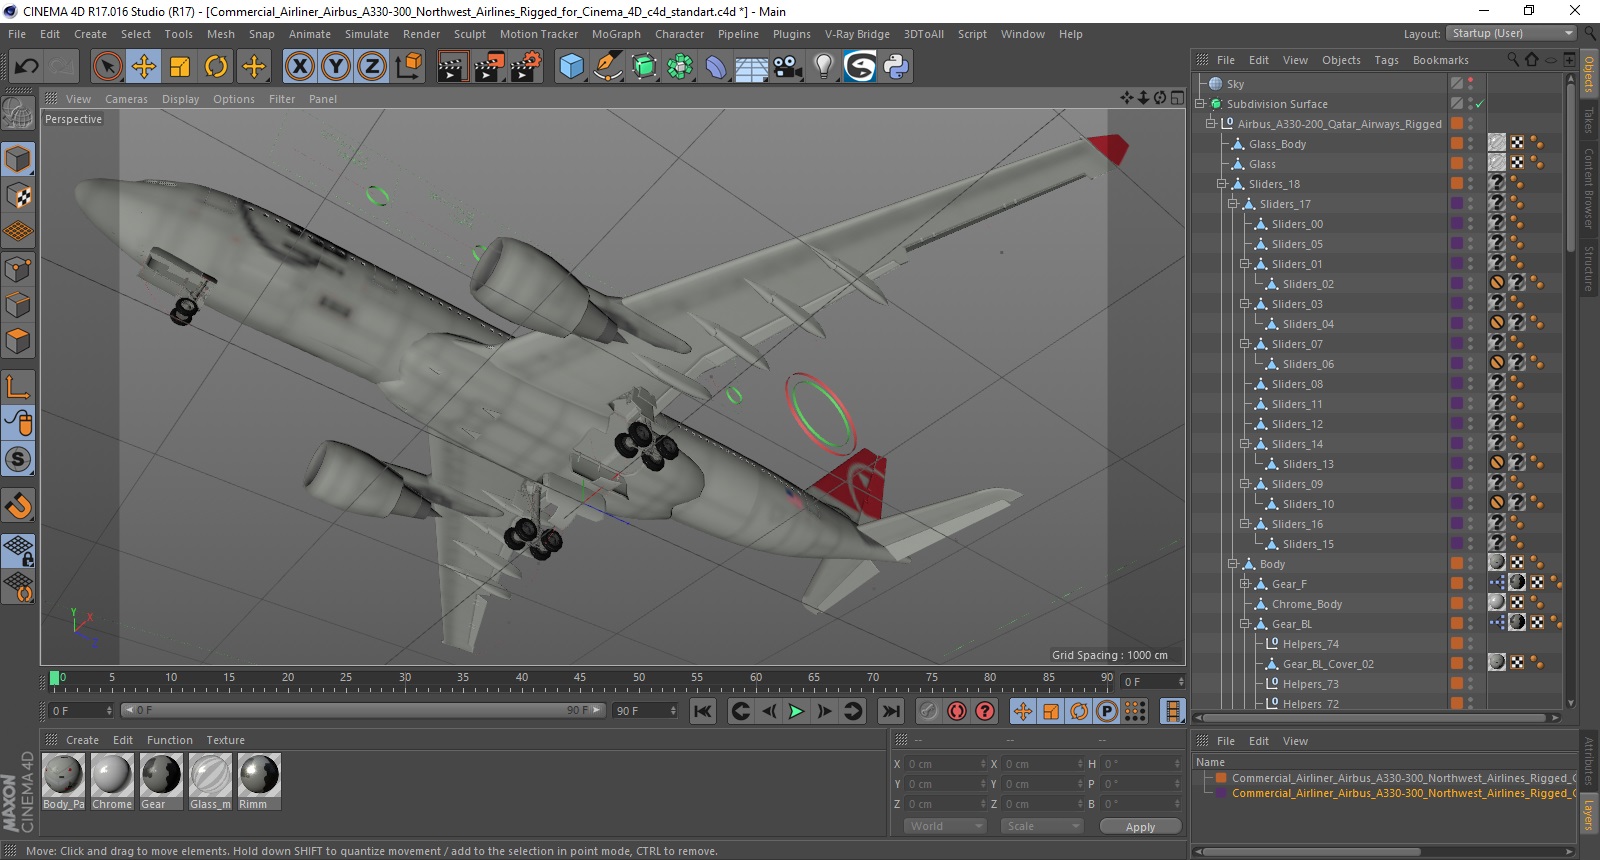Play the animation forward

point(796,711)
